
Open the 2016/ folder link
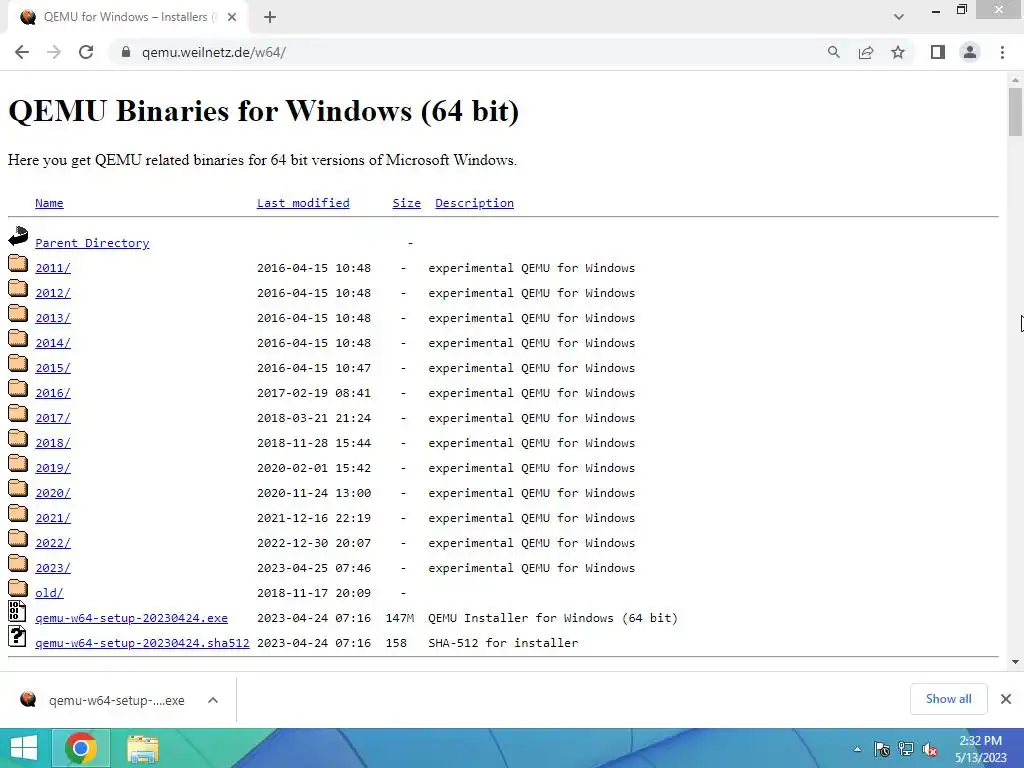pyautogui.click(x=53, y=393)
